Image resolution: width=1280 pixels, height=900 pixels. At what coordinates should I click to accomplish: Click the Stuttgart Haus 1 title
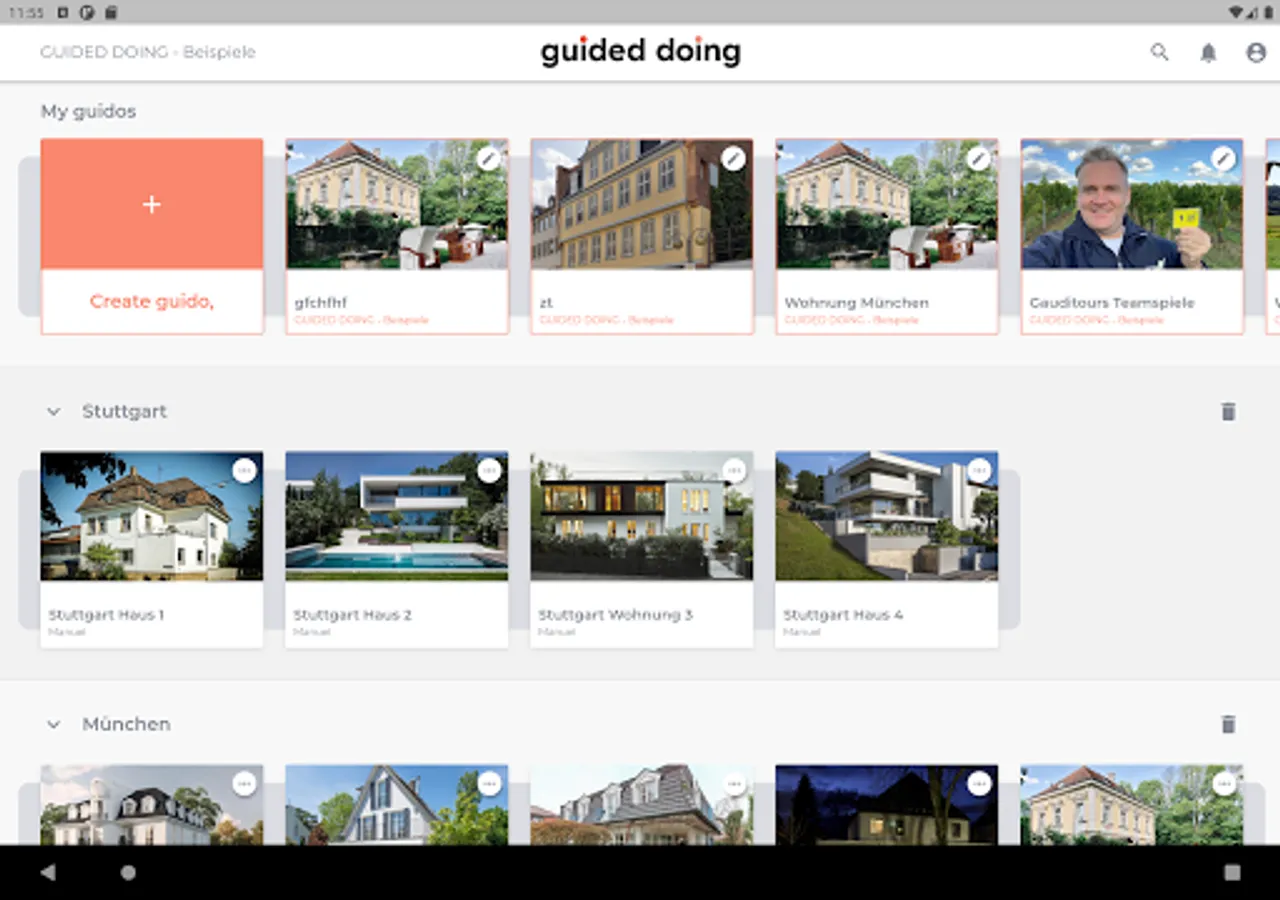pyautogui.click(x=107, y=615)
